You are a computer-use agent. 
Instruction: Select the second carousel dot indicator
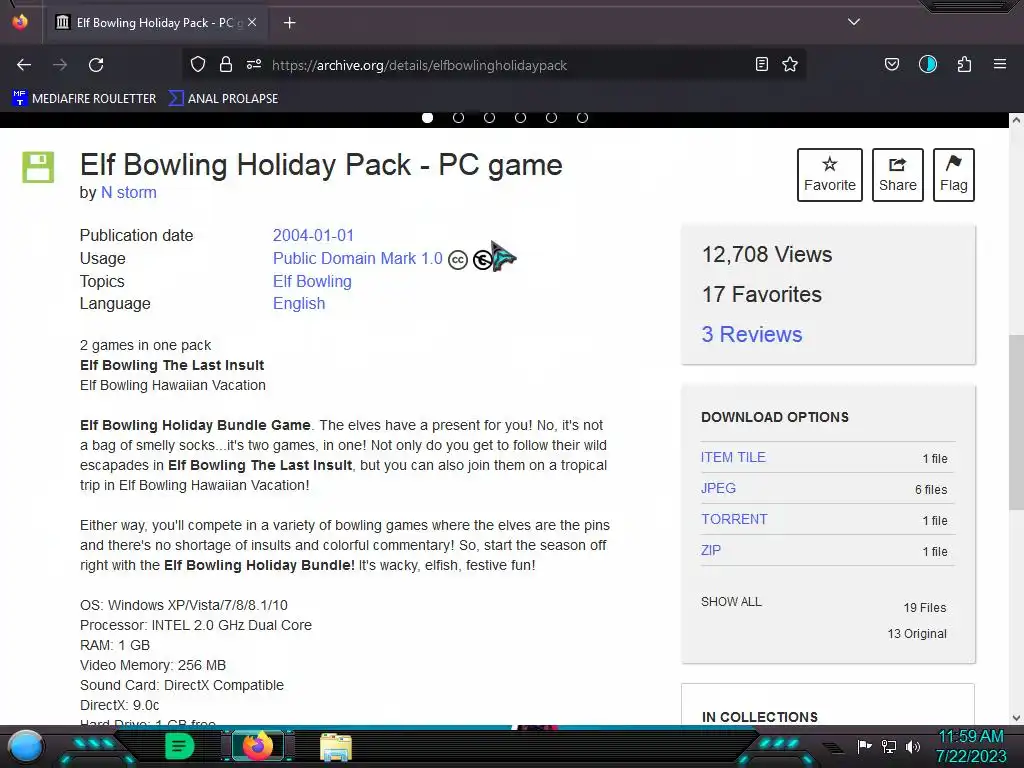point(458,118)
